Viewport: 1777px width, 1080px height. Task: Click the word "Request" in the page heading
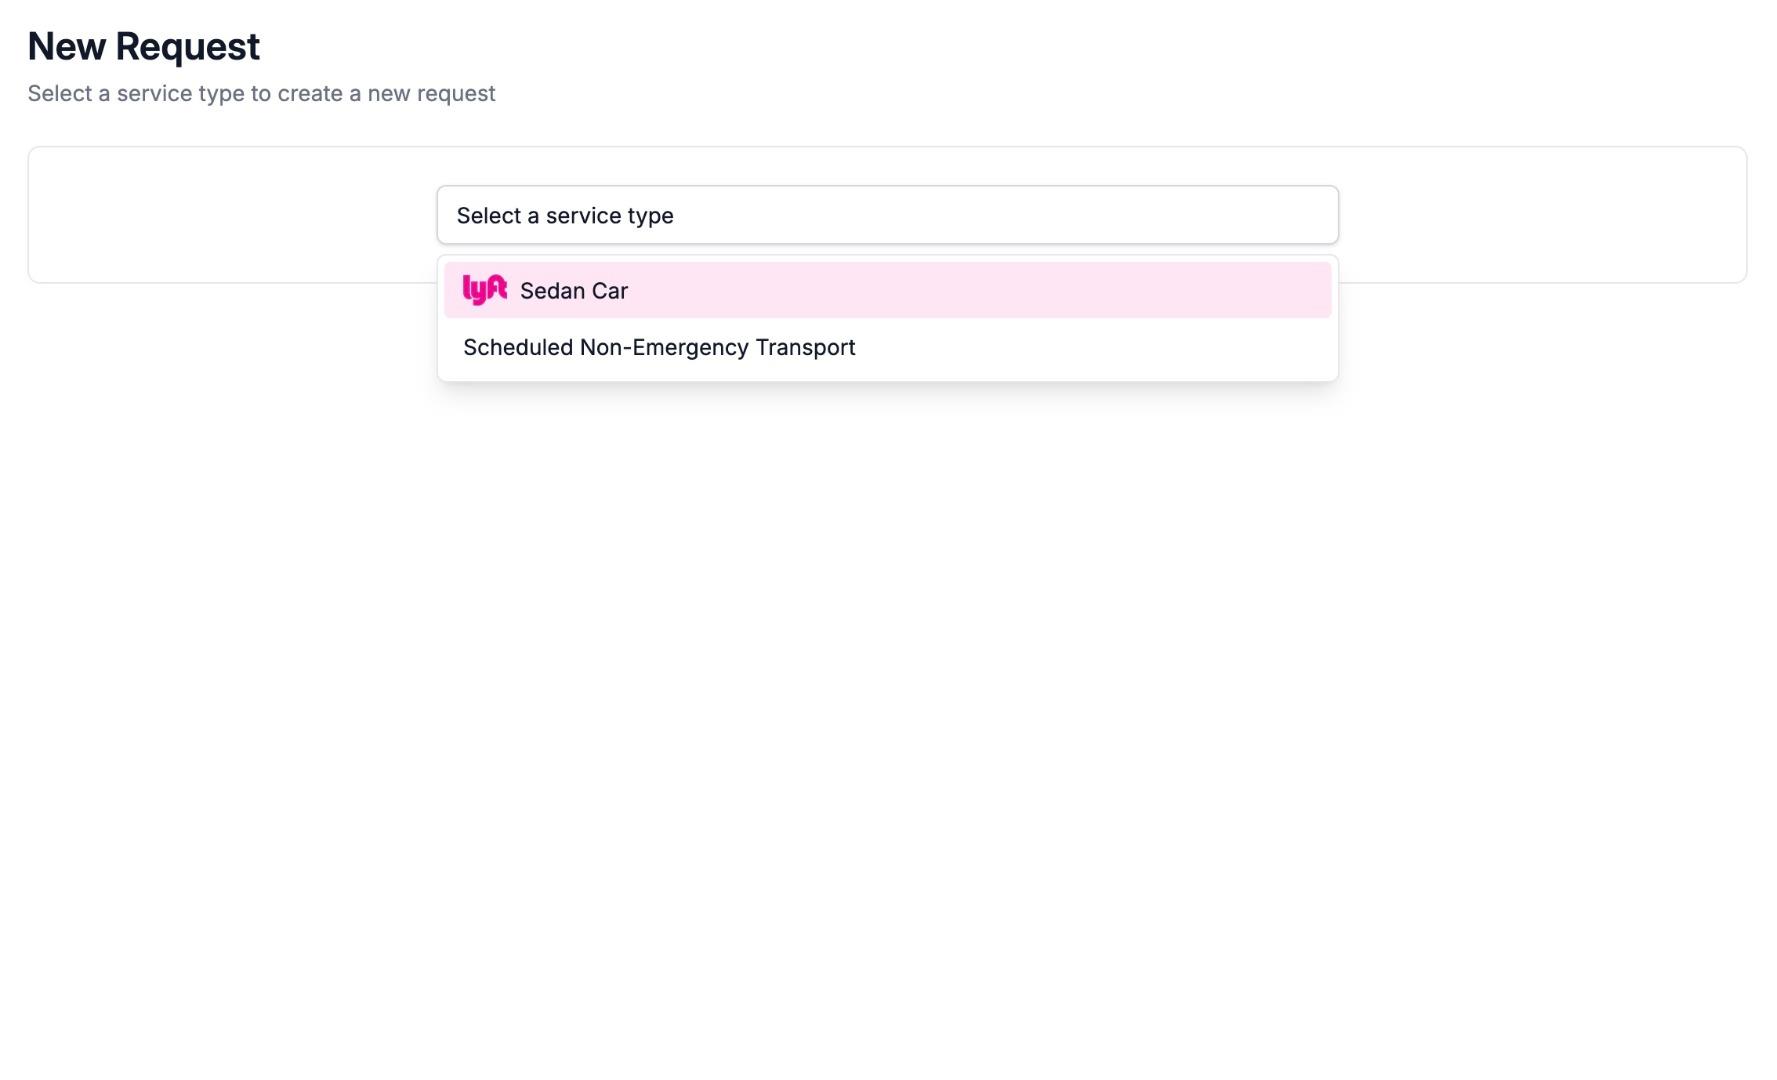coord(187,46)
